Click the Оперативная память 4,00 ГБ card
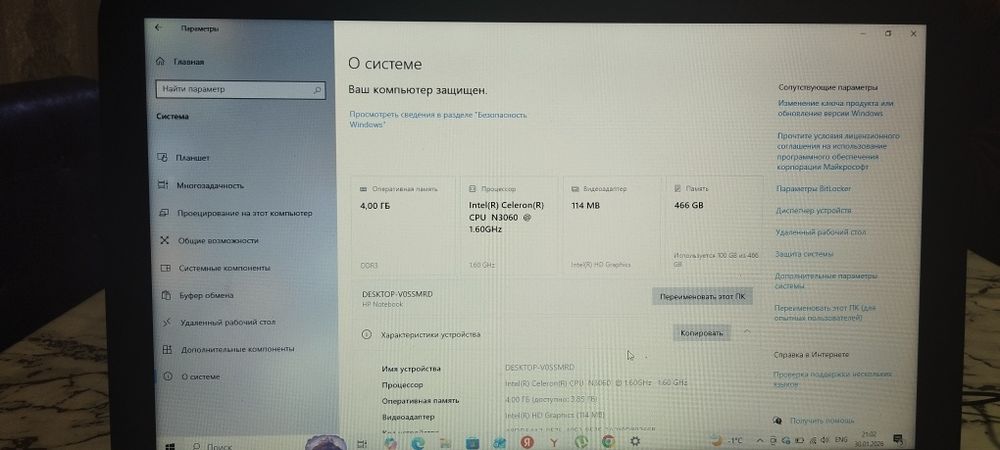The image size is (1000, 450). click(x=404, y=226)
